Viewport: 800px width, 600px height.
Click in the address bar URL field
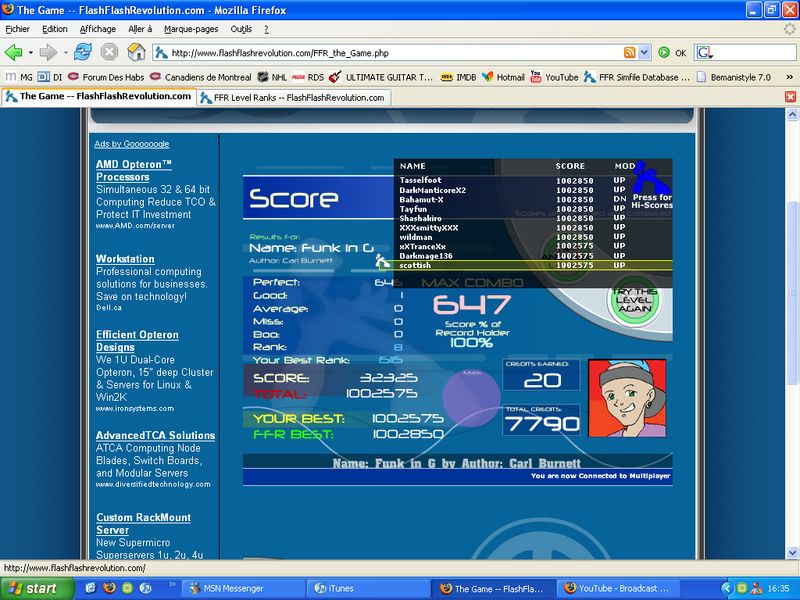pos(390,52)
